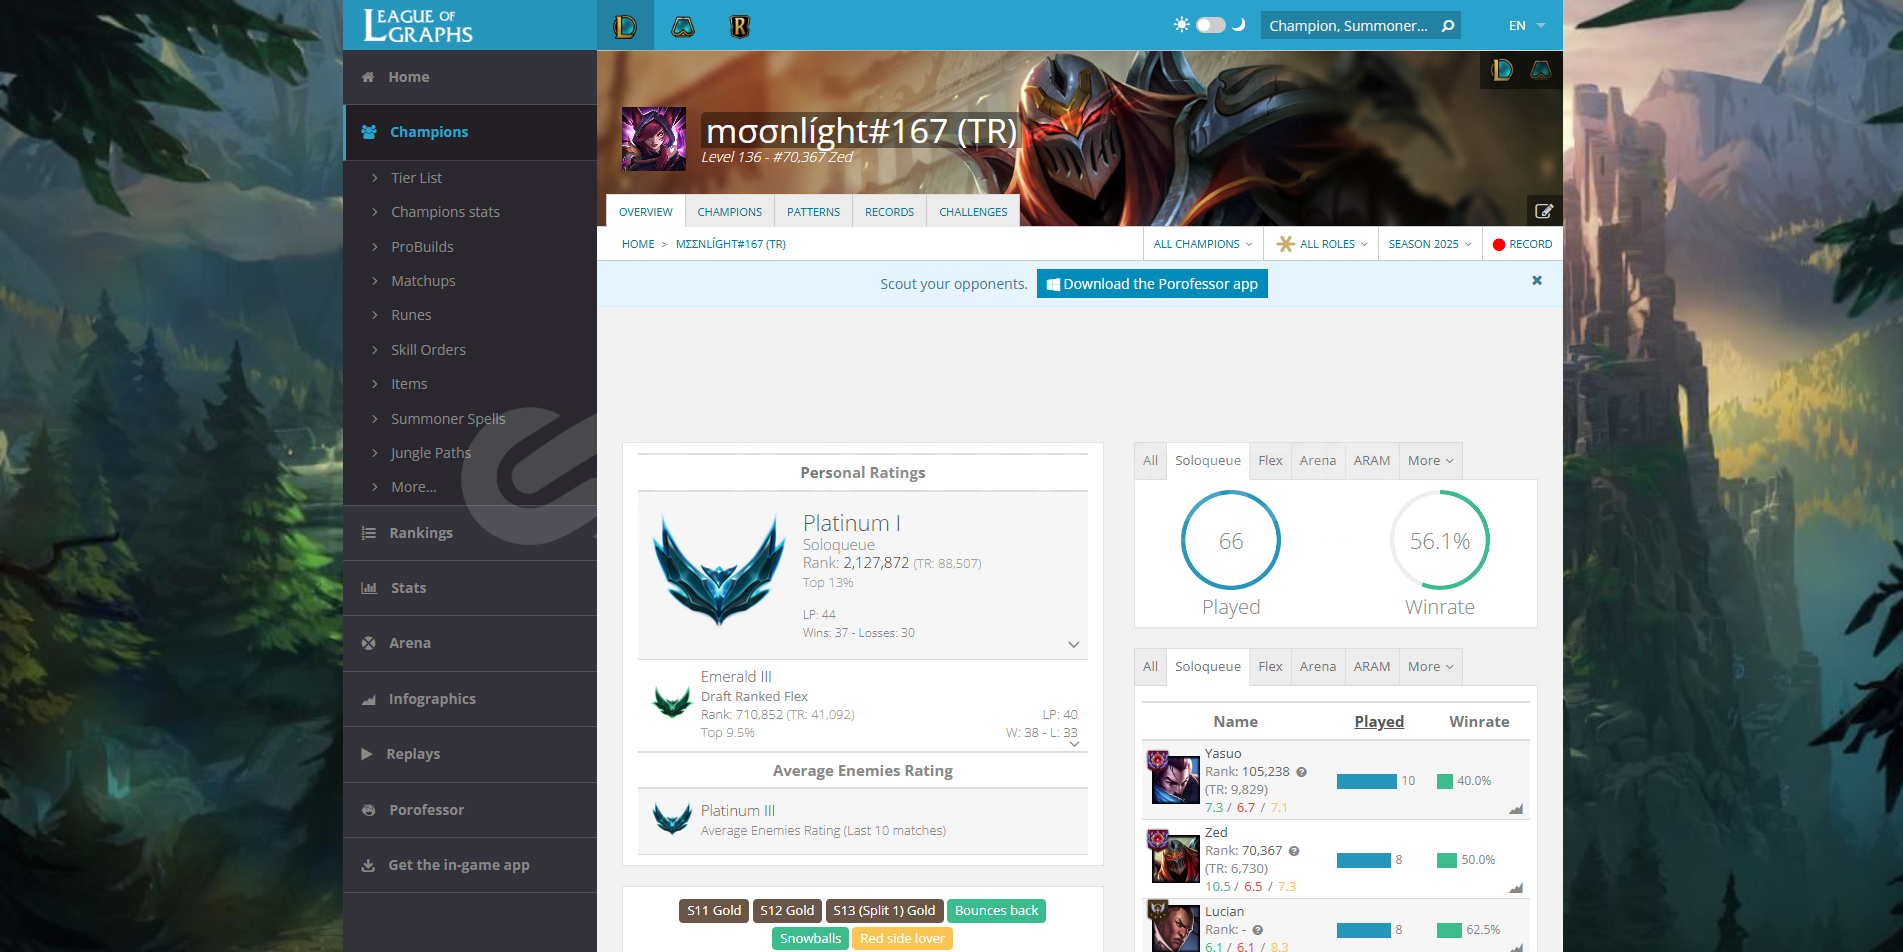Click Get the in-game app link
1903x952 pixels.
[470, 865]
